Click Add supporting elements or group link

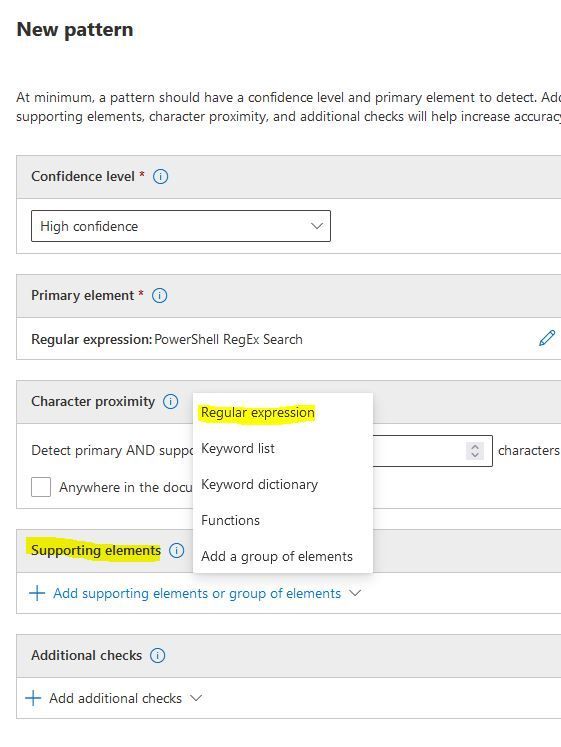(197, 594)
